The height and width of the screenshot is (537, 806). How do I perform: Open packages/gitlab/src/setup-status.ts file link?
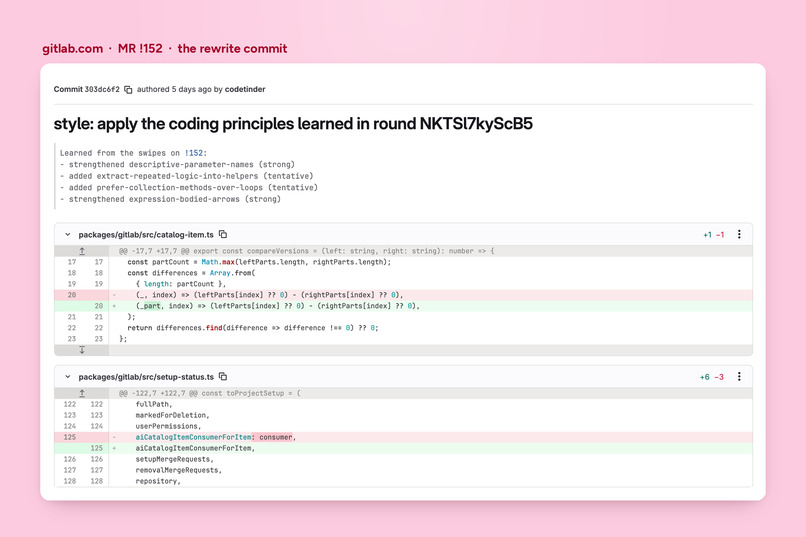(x=146, y=377)
